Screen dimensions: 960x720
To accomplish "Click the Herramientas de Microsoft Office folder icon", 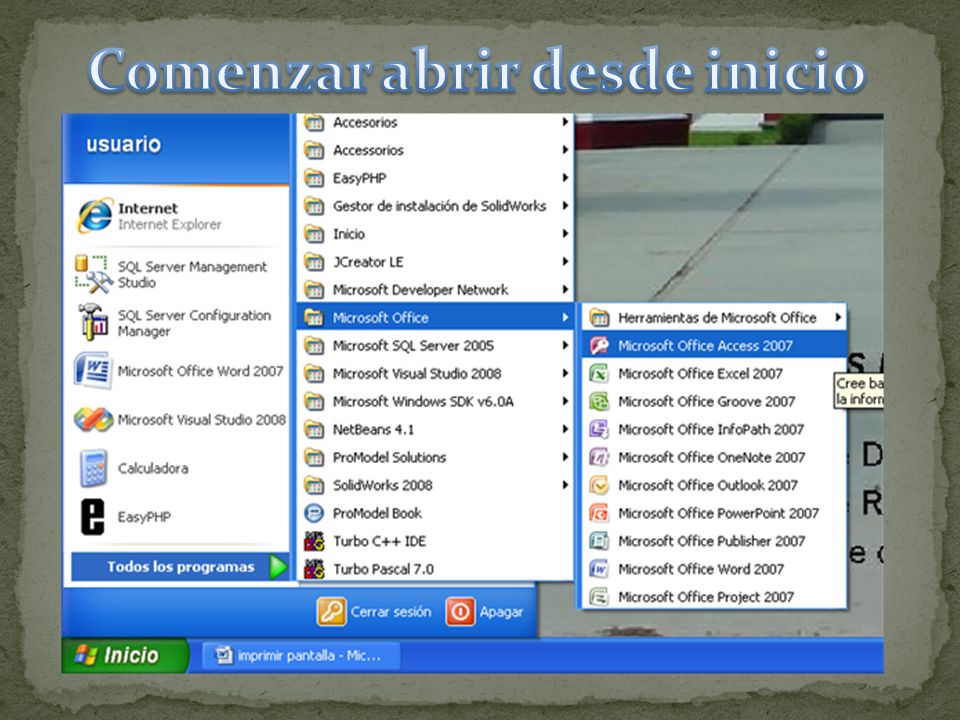I will click(x=599, y=318).
